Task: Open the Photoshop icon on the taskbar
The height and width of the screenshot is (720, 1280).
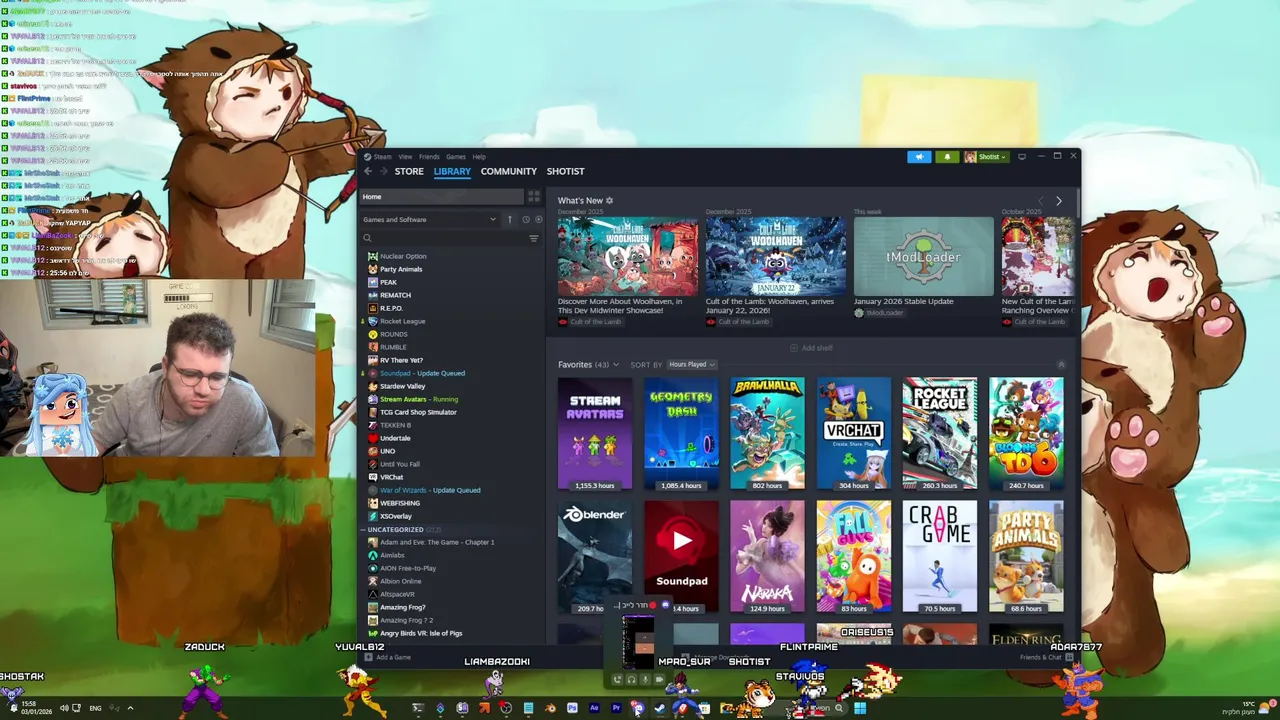Action: coord(572,708)
